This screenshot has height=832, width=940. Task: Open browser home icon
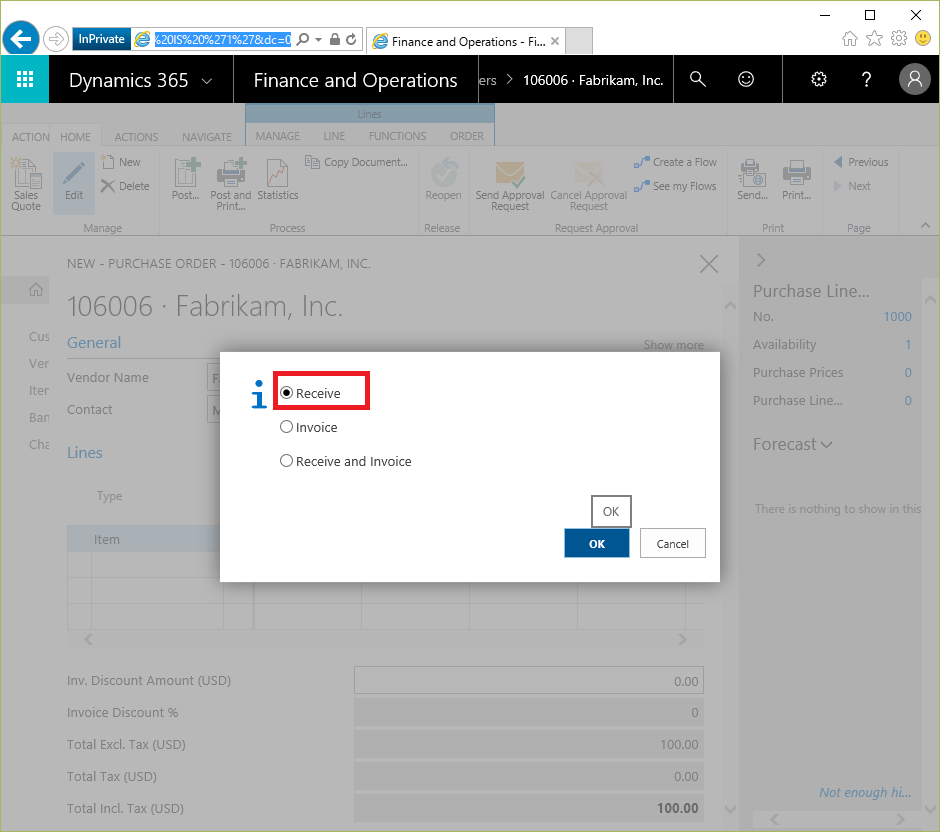tap(849, 39)
